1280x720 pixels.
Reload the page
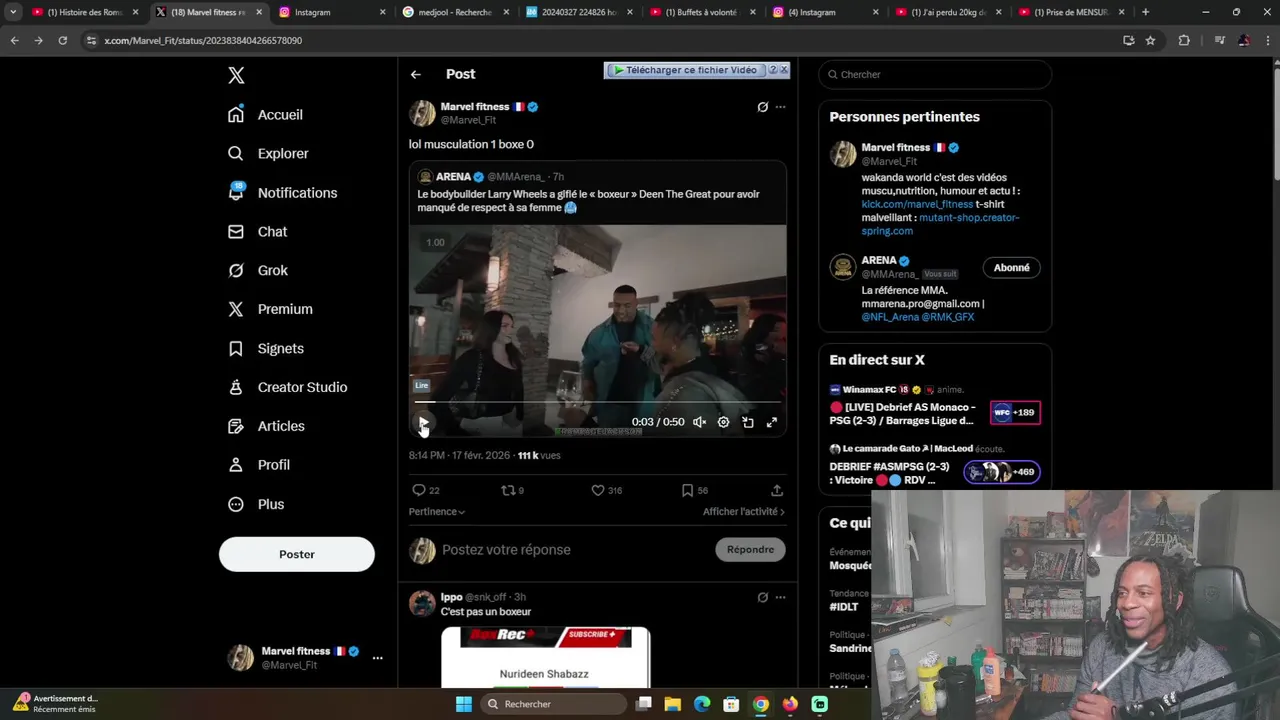click(62, 40)
